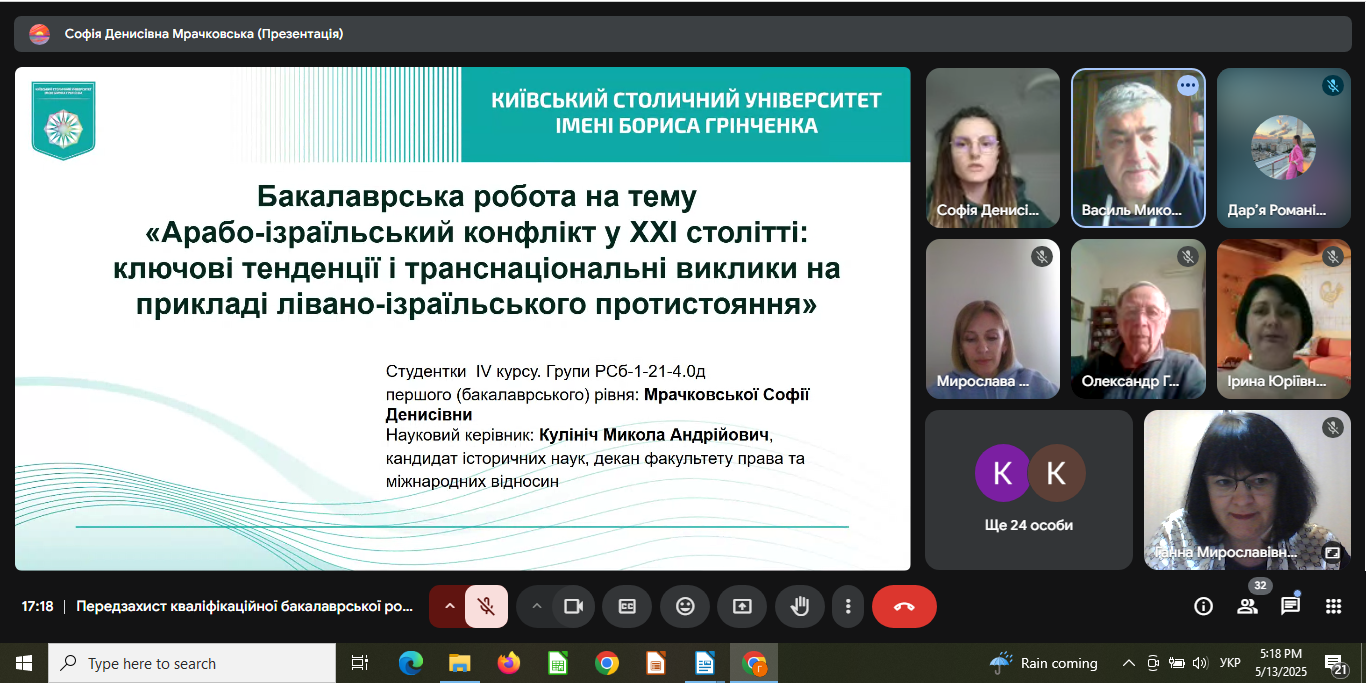Open options on Василь Мико... video tile
This screenshot has height=683, width=1366.
point(1187,86)
